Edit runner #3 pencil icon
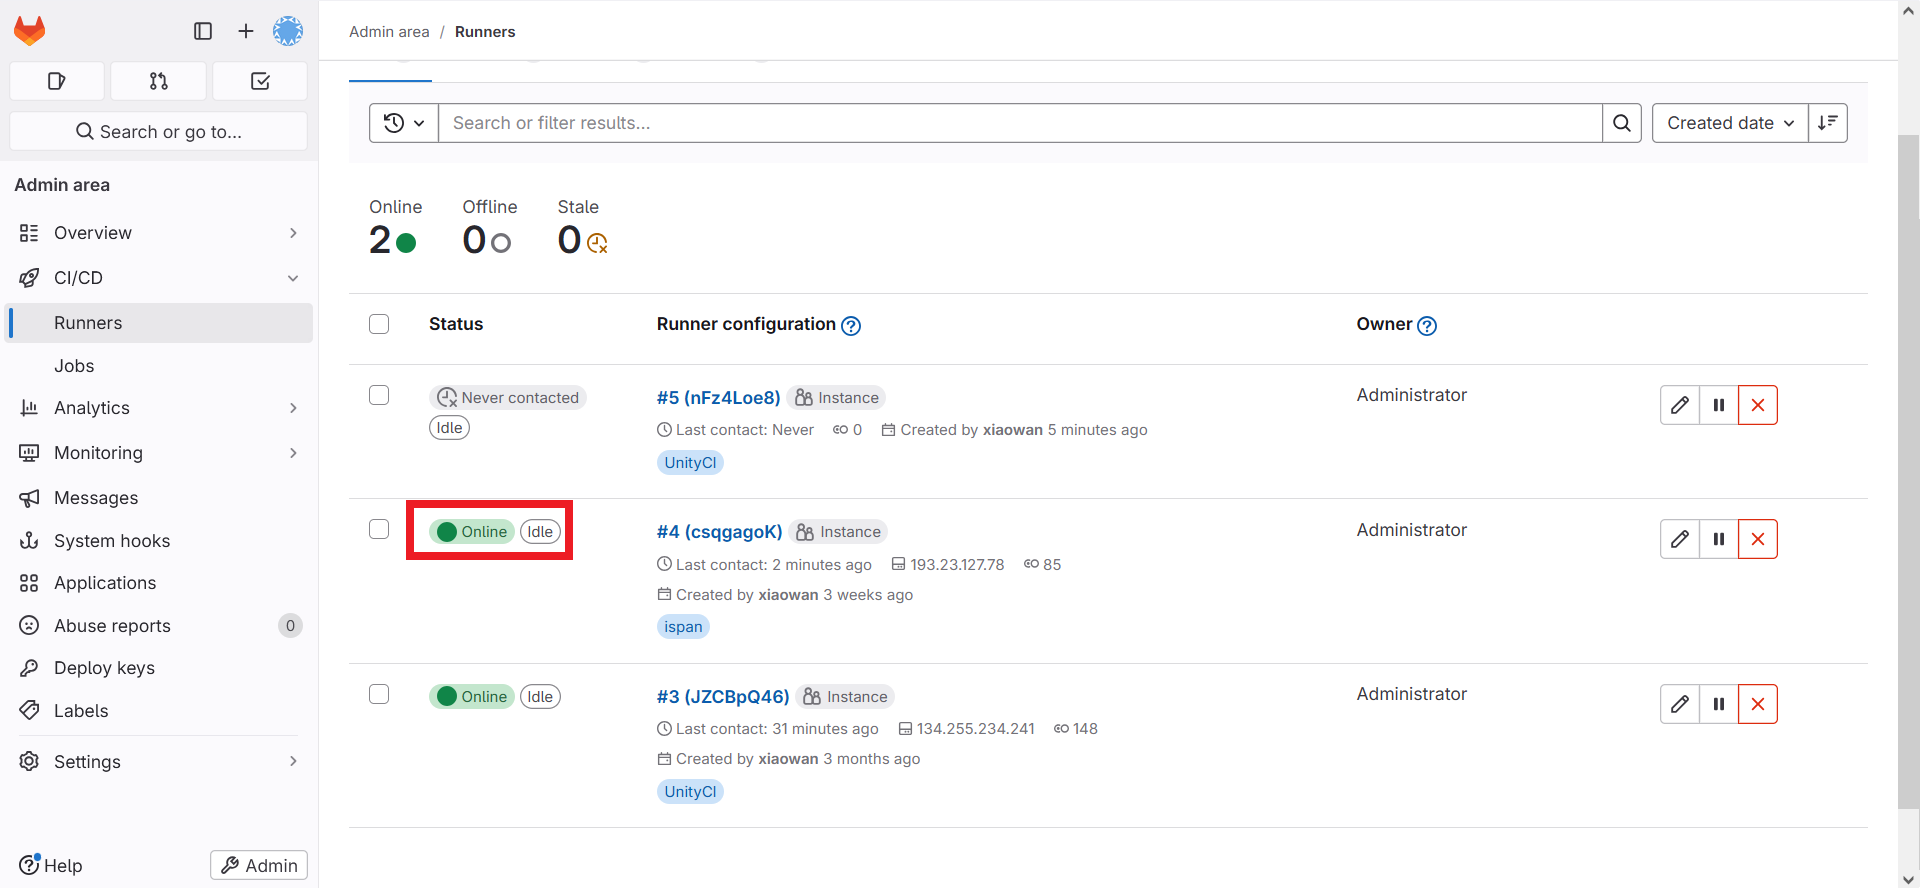 point(1680,704)
